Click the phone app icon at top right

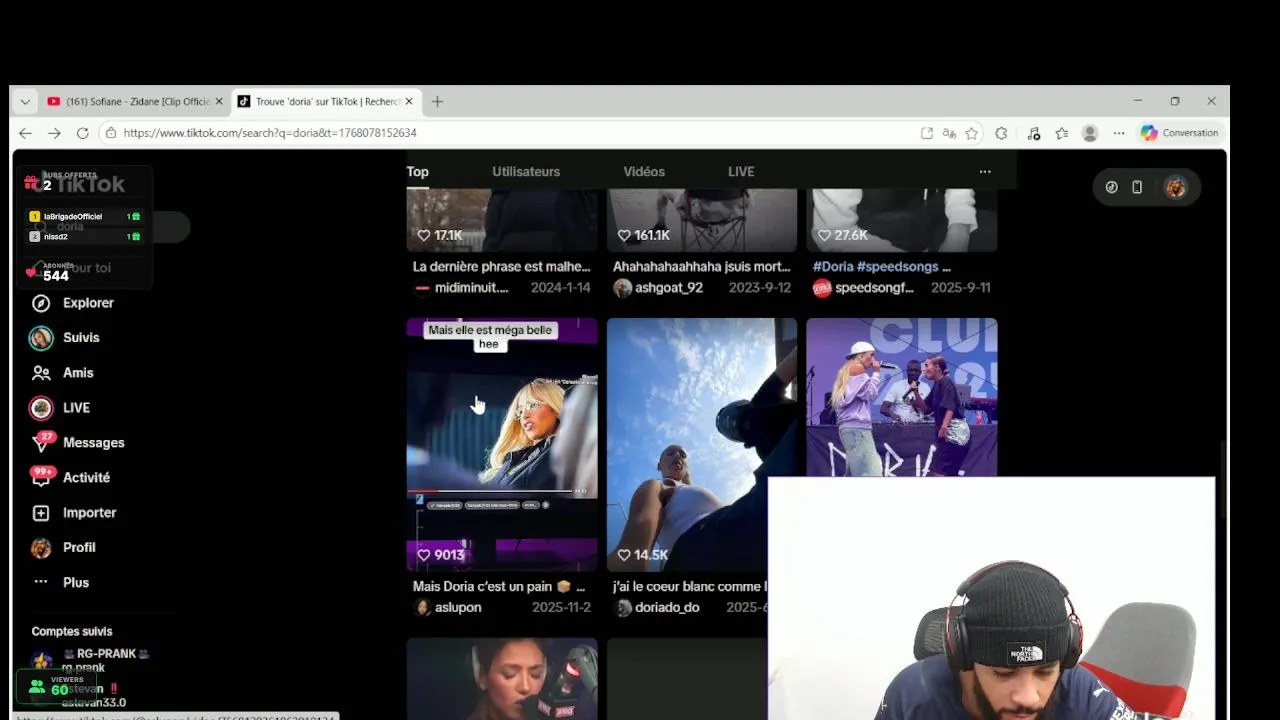pos(1137,187)
